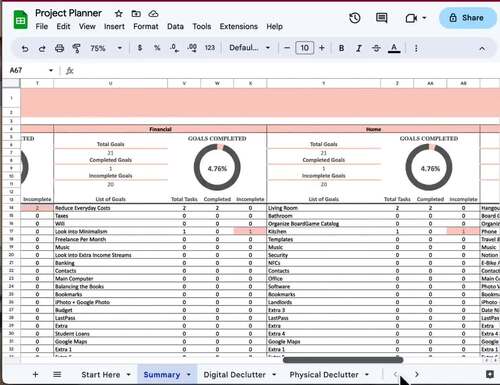The image size is (500, 385).
Task: Open the comments panel icon
Action: 381,18
